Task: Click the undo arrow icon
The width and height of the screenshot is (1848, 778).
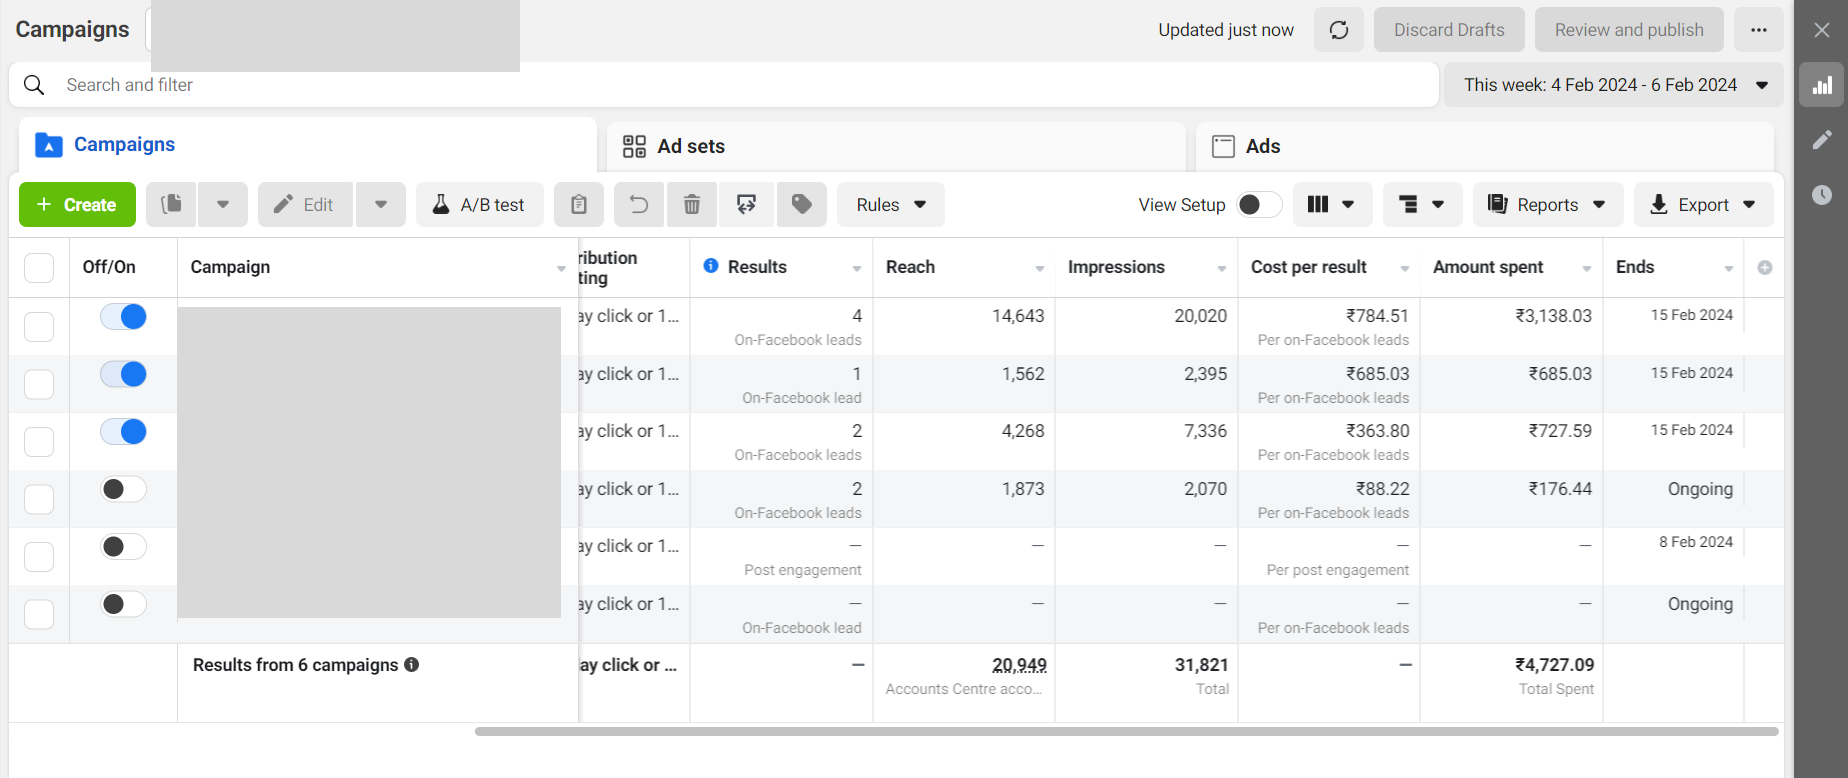Action: 638,205
